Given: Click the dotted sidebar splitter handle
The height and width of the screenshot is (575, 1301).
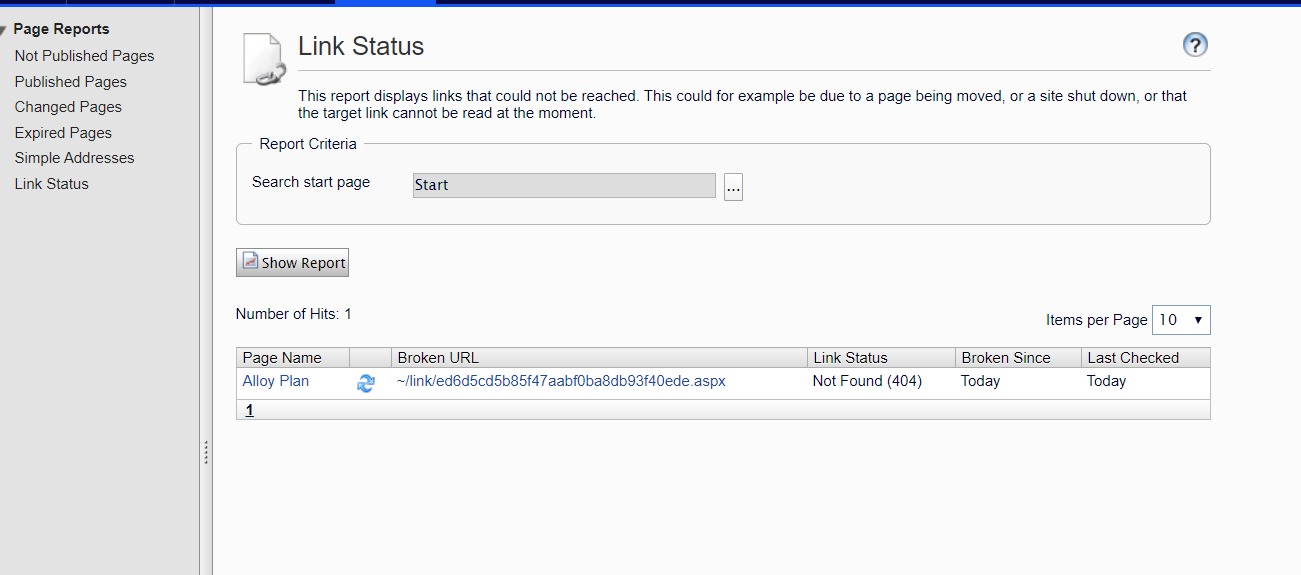Looking at the screenshot, I should pyautogui.click(x=206, y=452).
